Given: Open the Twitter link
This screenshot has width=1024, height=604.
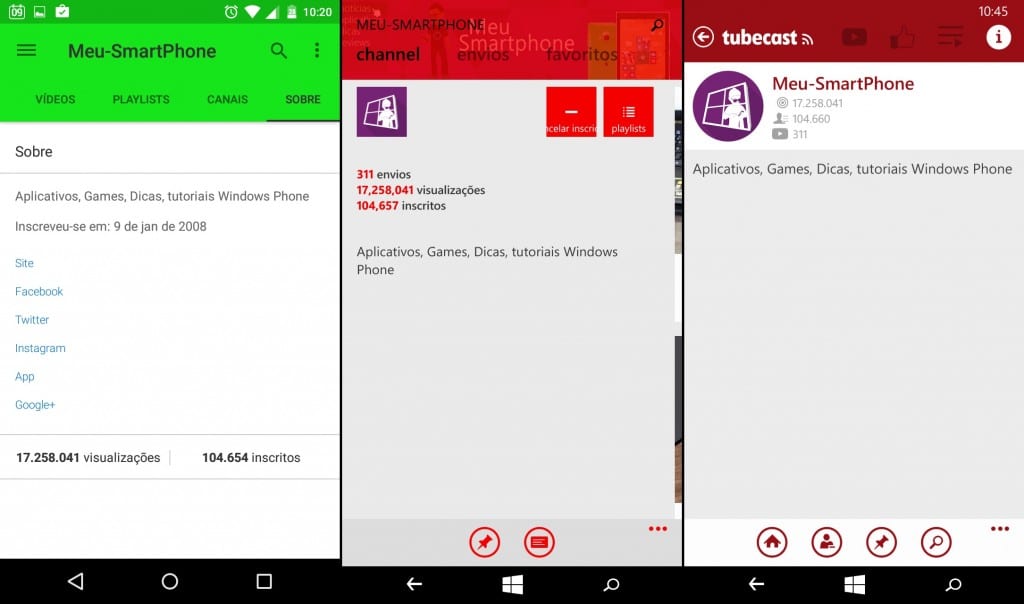Looking at the screenshot, I should pyautogui.click(x=32, y=319).
